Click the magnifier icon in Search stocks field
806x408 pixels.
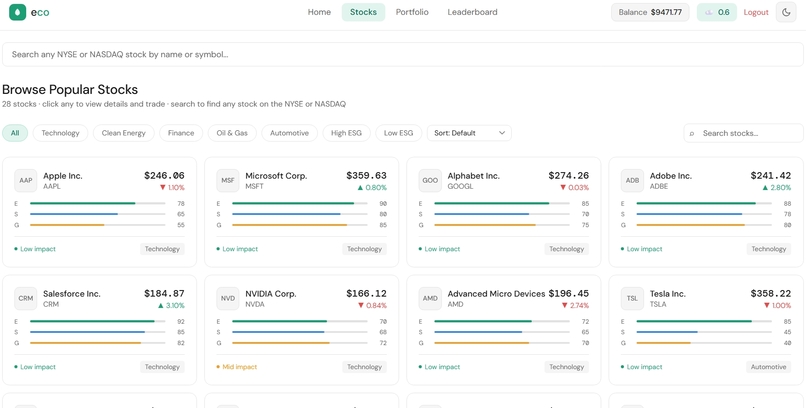(692, 134)
